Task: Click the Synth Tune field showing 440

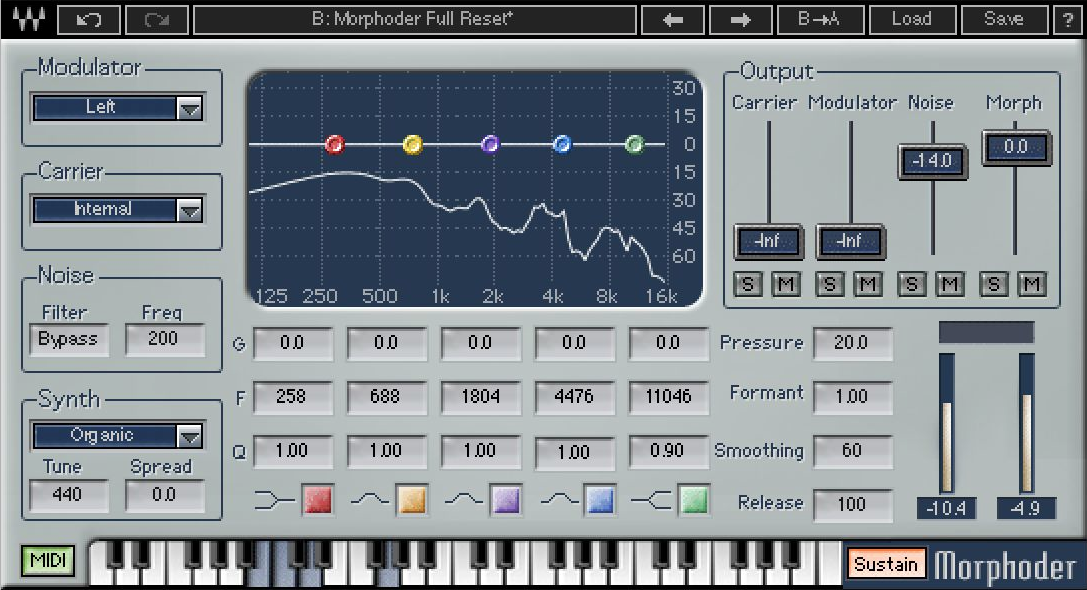Action: pos(68,495)
